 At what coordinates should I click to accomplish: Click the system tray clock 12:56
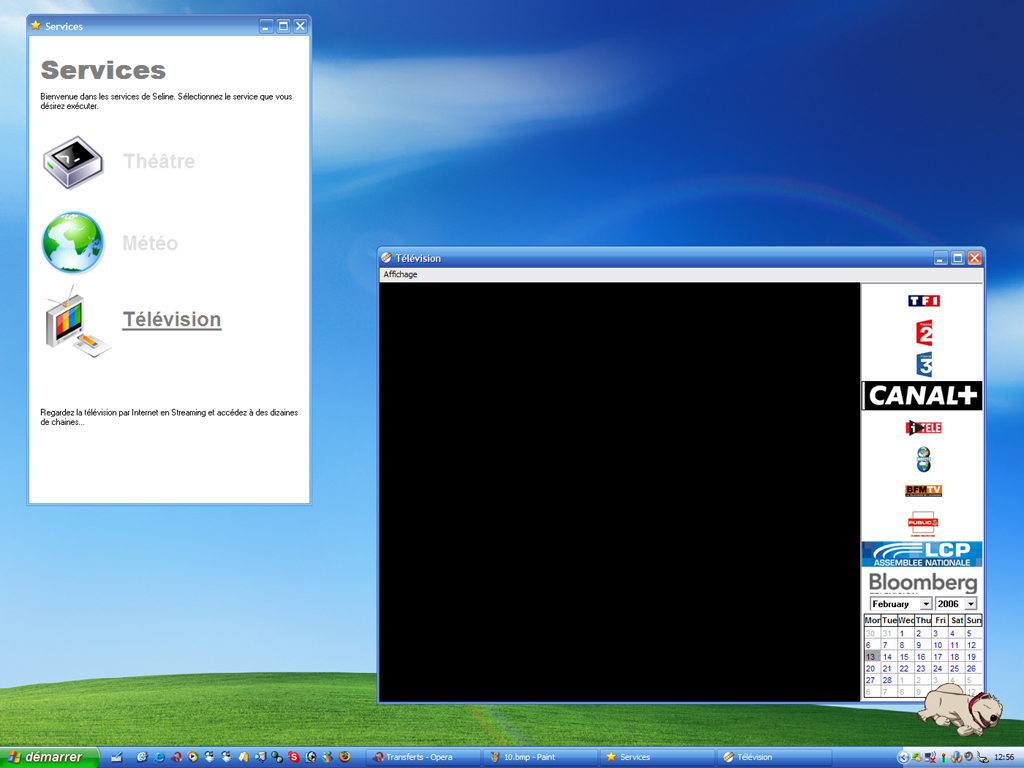coord(1004,757)
